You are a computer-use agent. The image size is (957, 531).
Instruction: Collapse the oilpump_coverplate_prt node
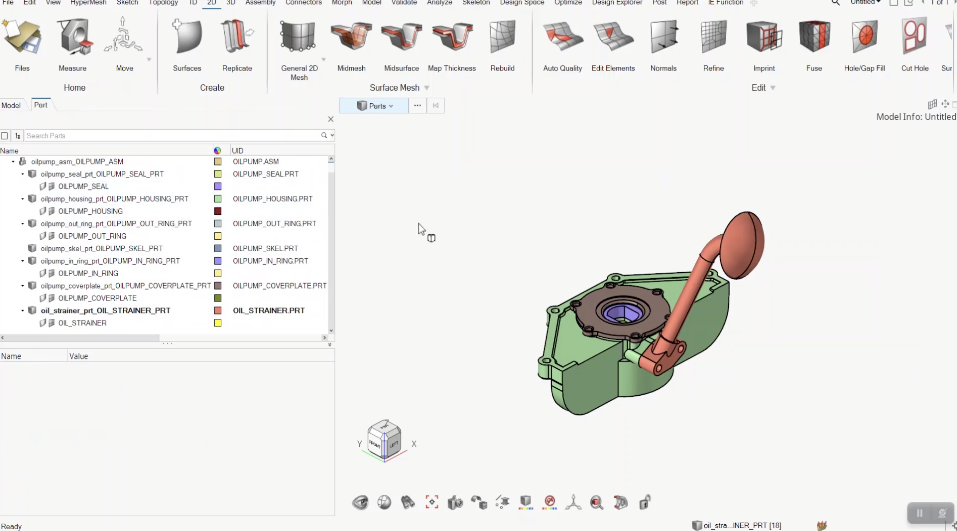pyautogui.click(x=23, y=286)
